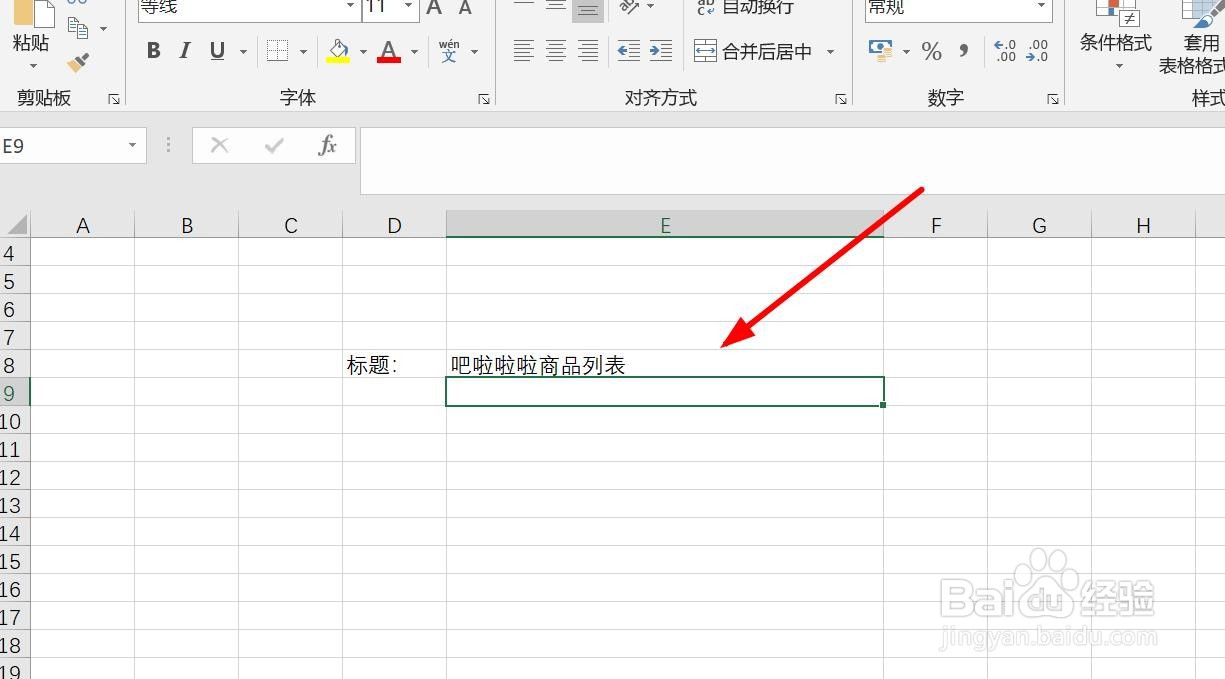
Task: Select the Format Painter brush
Action: [x=75, y=64]
